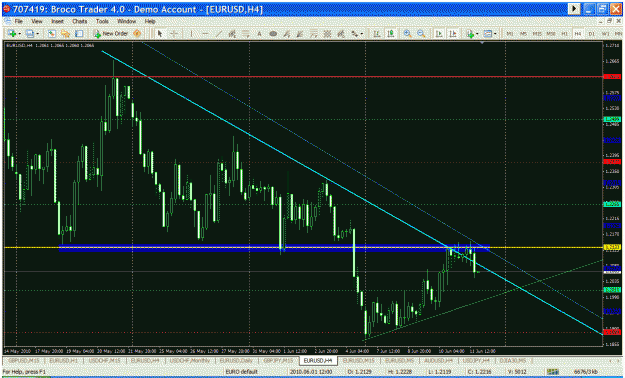This screenshot has height=378, width=625.
Task: Zoom out of the chart
Action: [421, 34]
